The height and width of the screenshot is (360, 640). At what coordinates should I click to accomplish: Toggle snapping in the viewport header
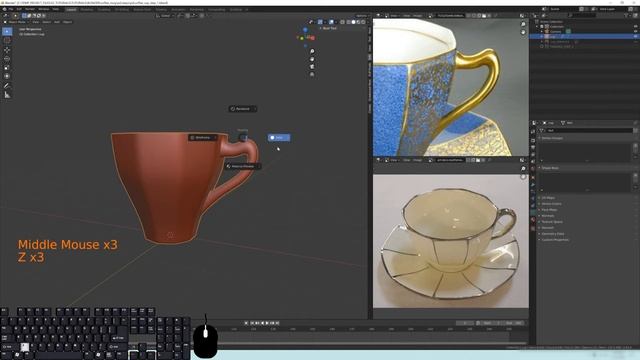188,16
